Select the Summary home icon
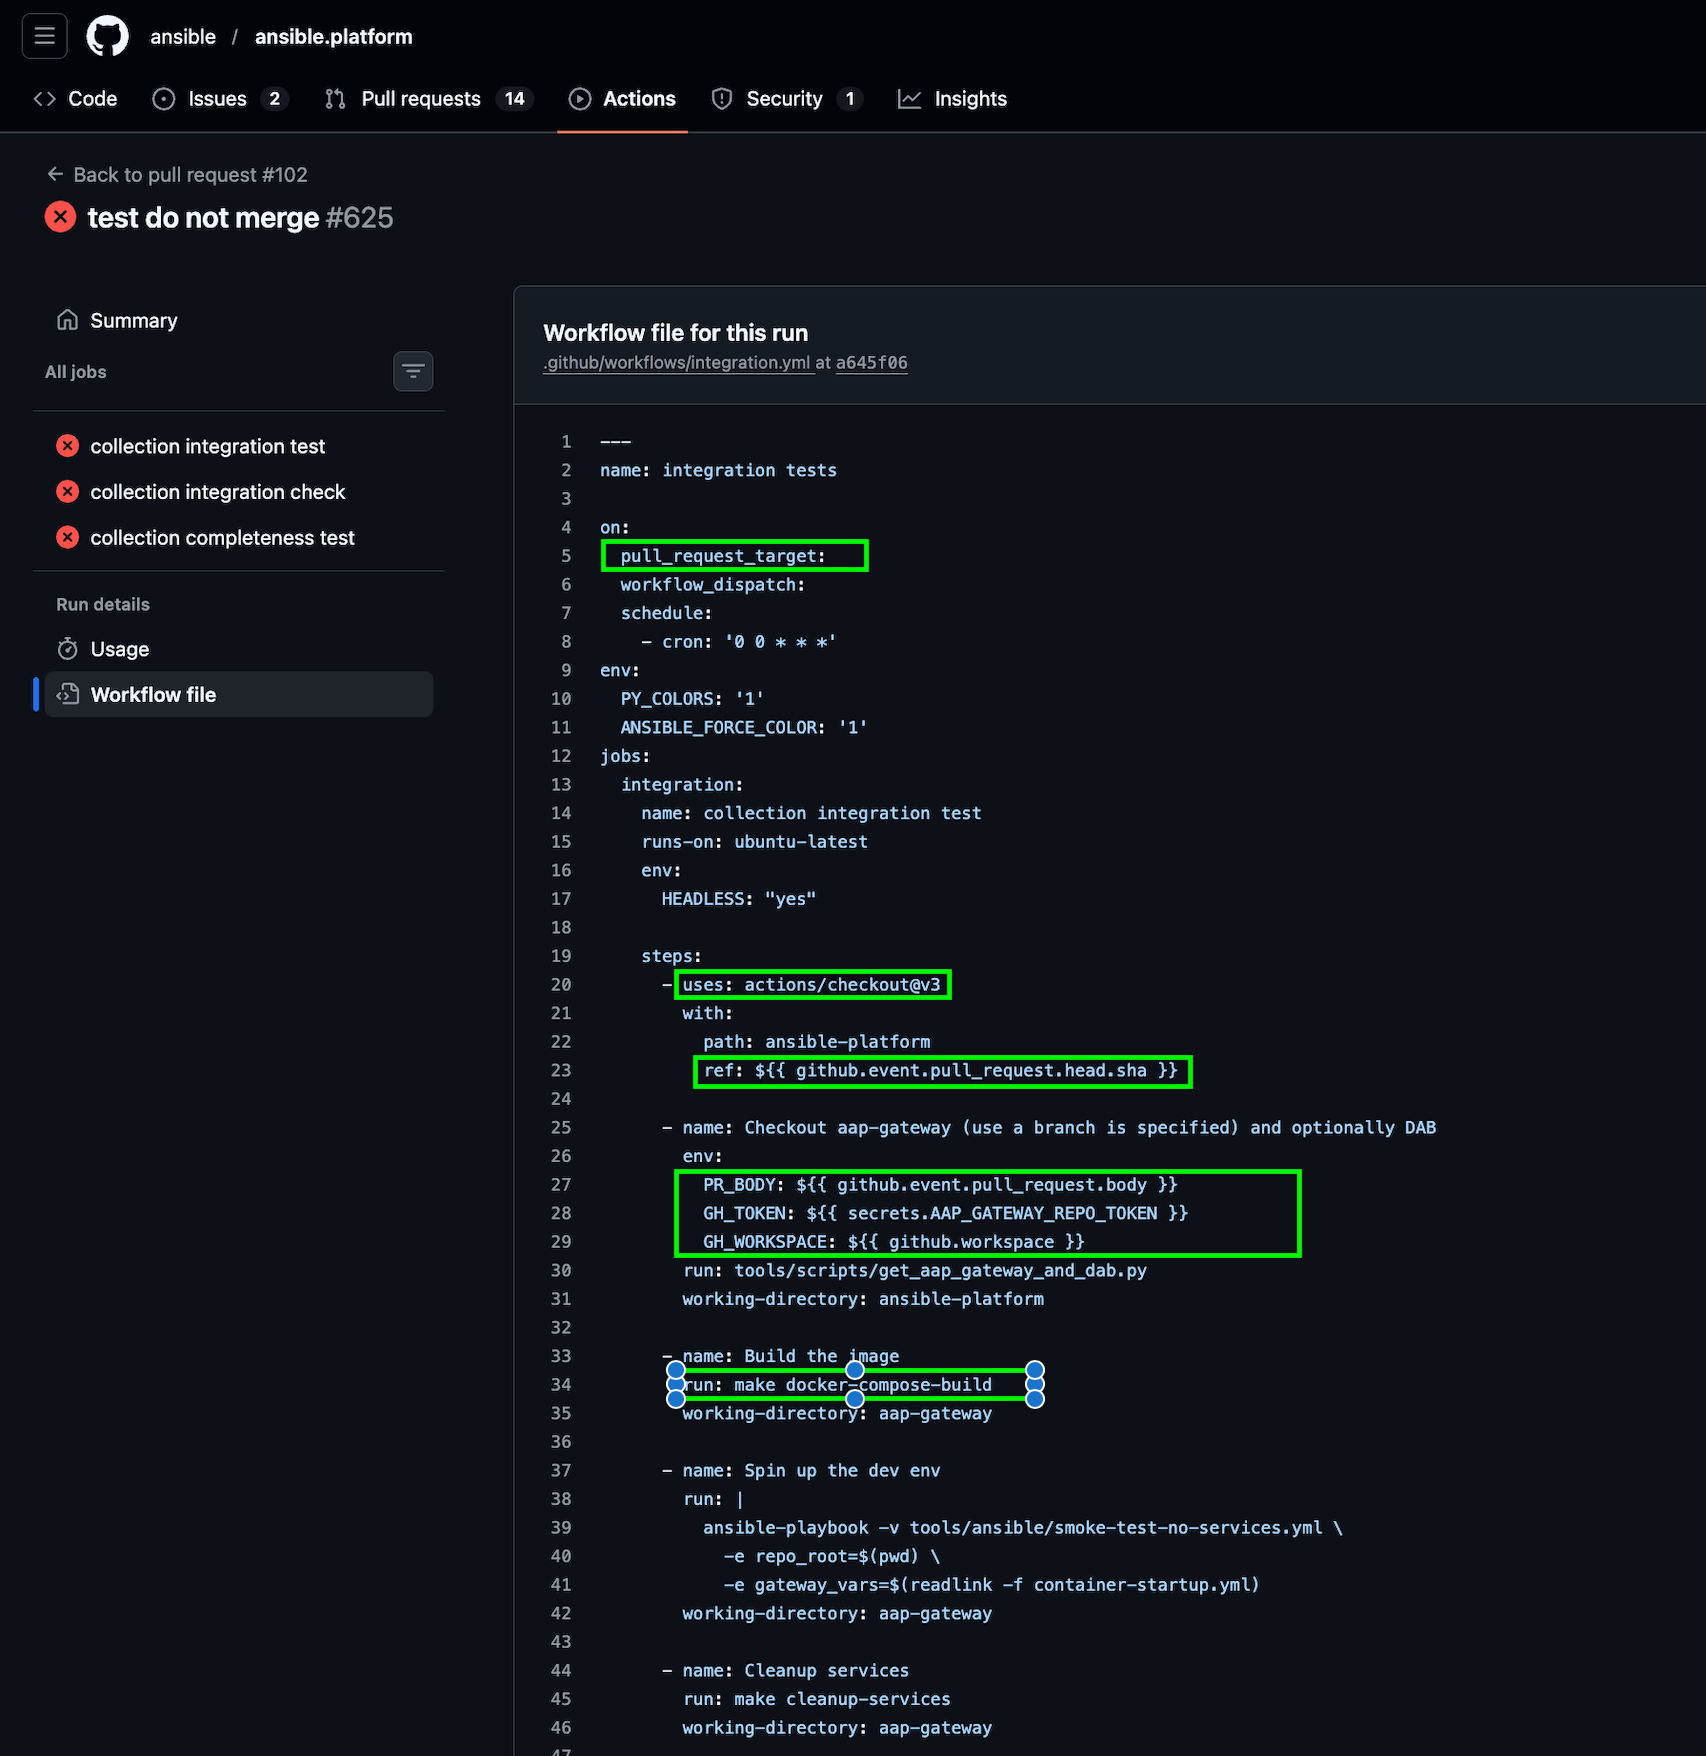1706x1756 pixels. pos(67,320)
